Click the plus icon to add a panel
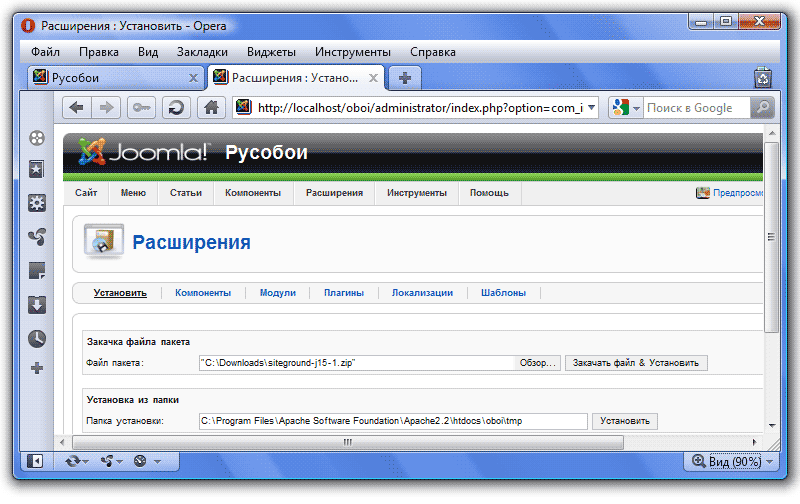 [x=37, y=368]
